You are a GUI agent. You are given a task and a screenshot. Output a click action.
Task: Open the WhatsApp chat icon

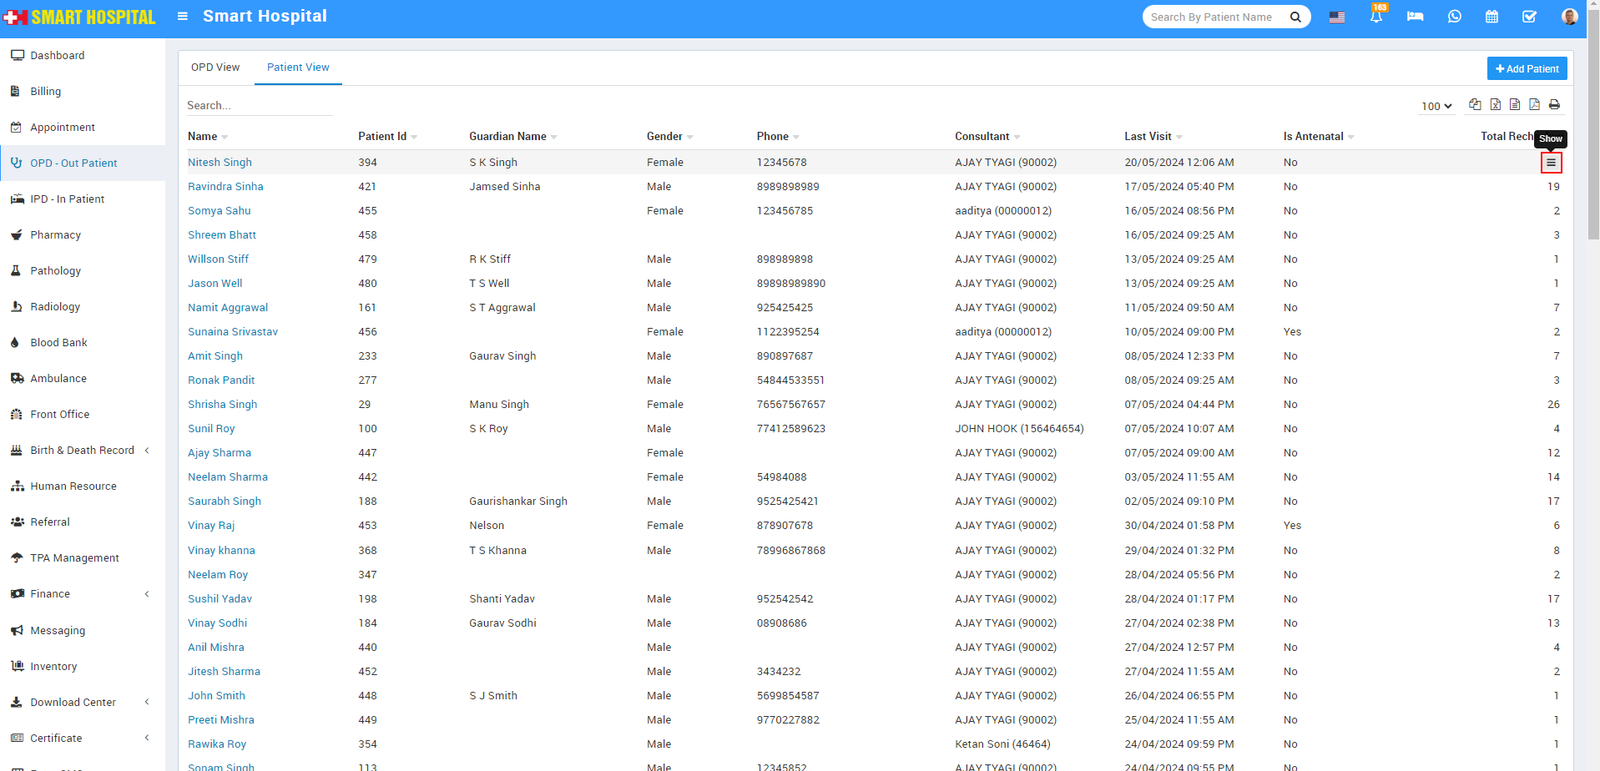[1454, 17]
